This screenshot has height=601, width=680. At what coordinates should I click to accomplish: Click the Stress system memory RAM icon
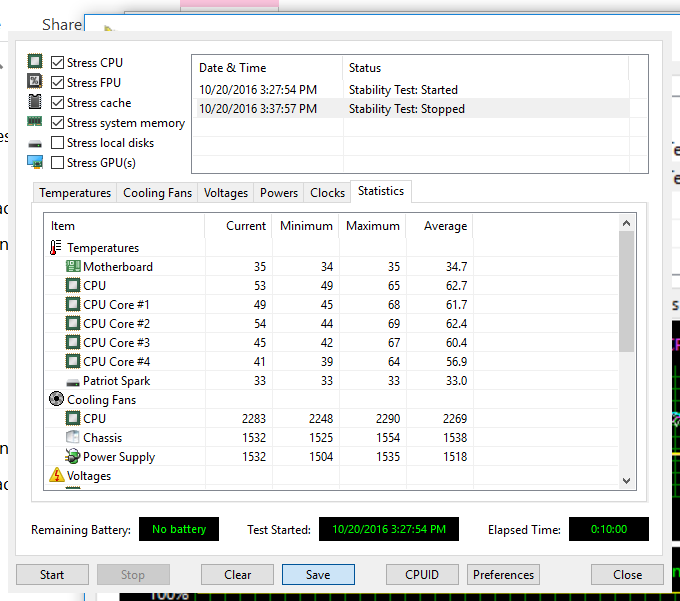tap(35, 121)
